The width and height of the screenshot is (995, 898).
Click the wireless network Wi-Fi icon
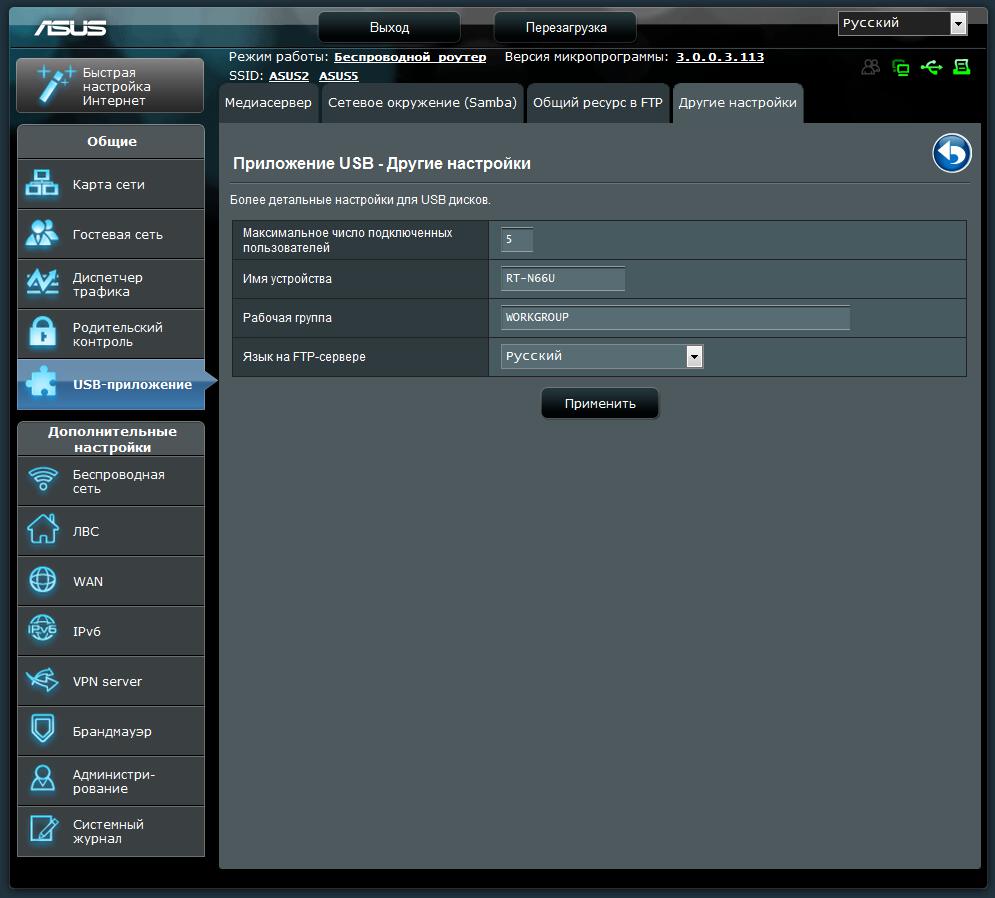pos(43,480)
